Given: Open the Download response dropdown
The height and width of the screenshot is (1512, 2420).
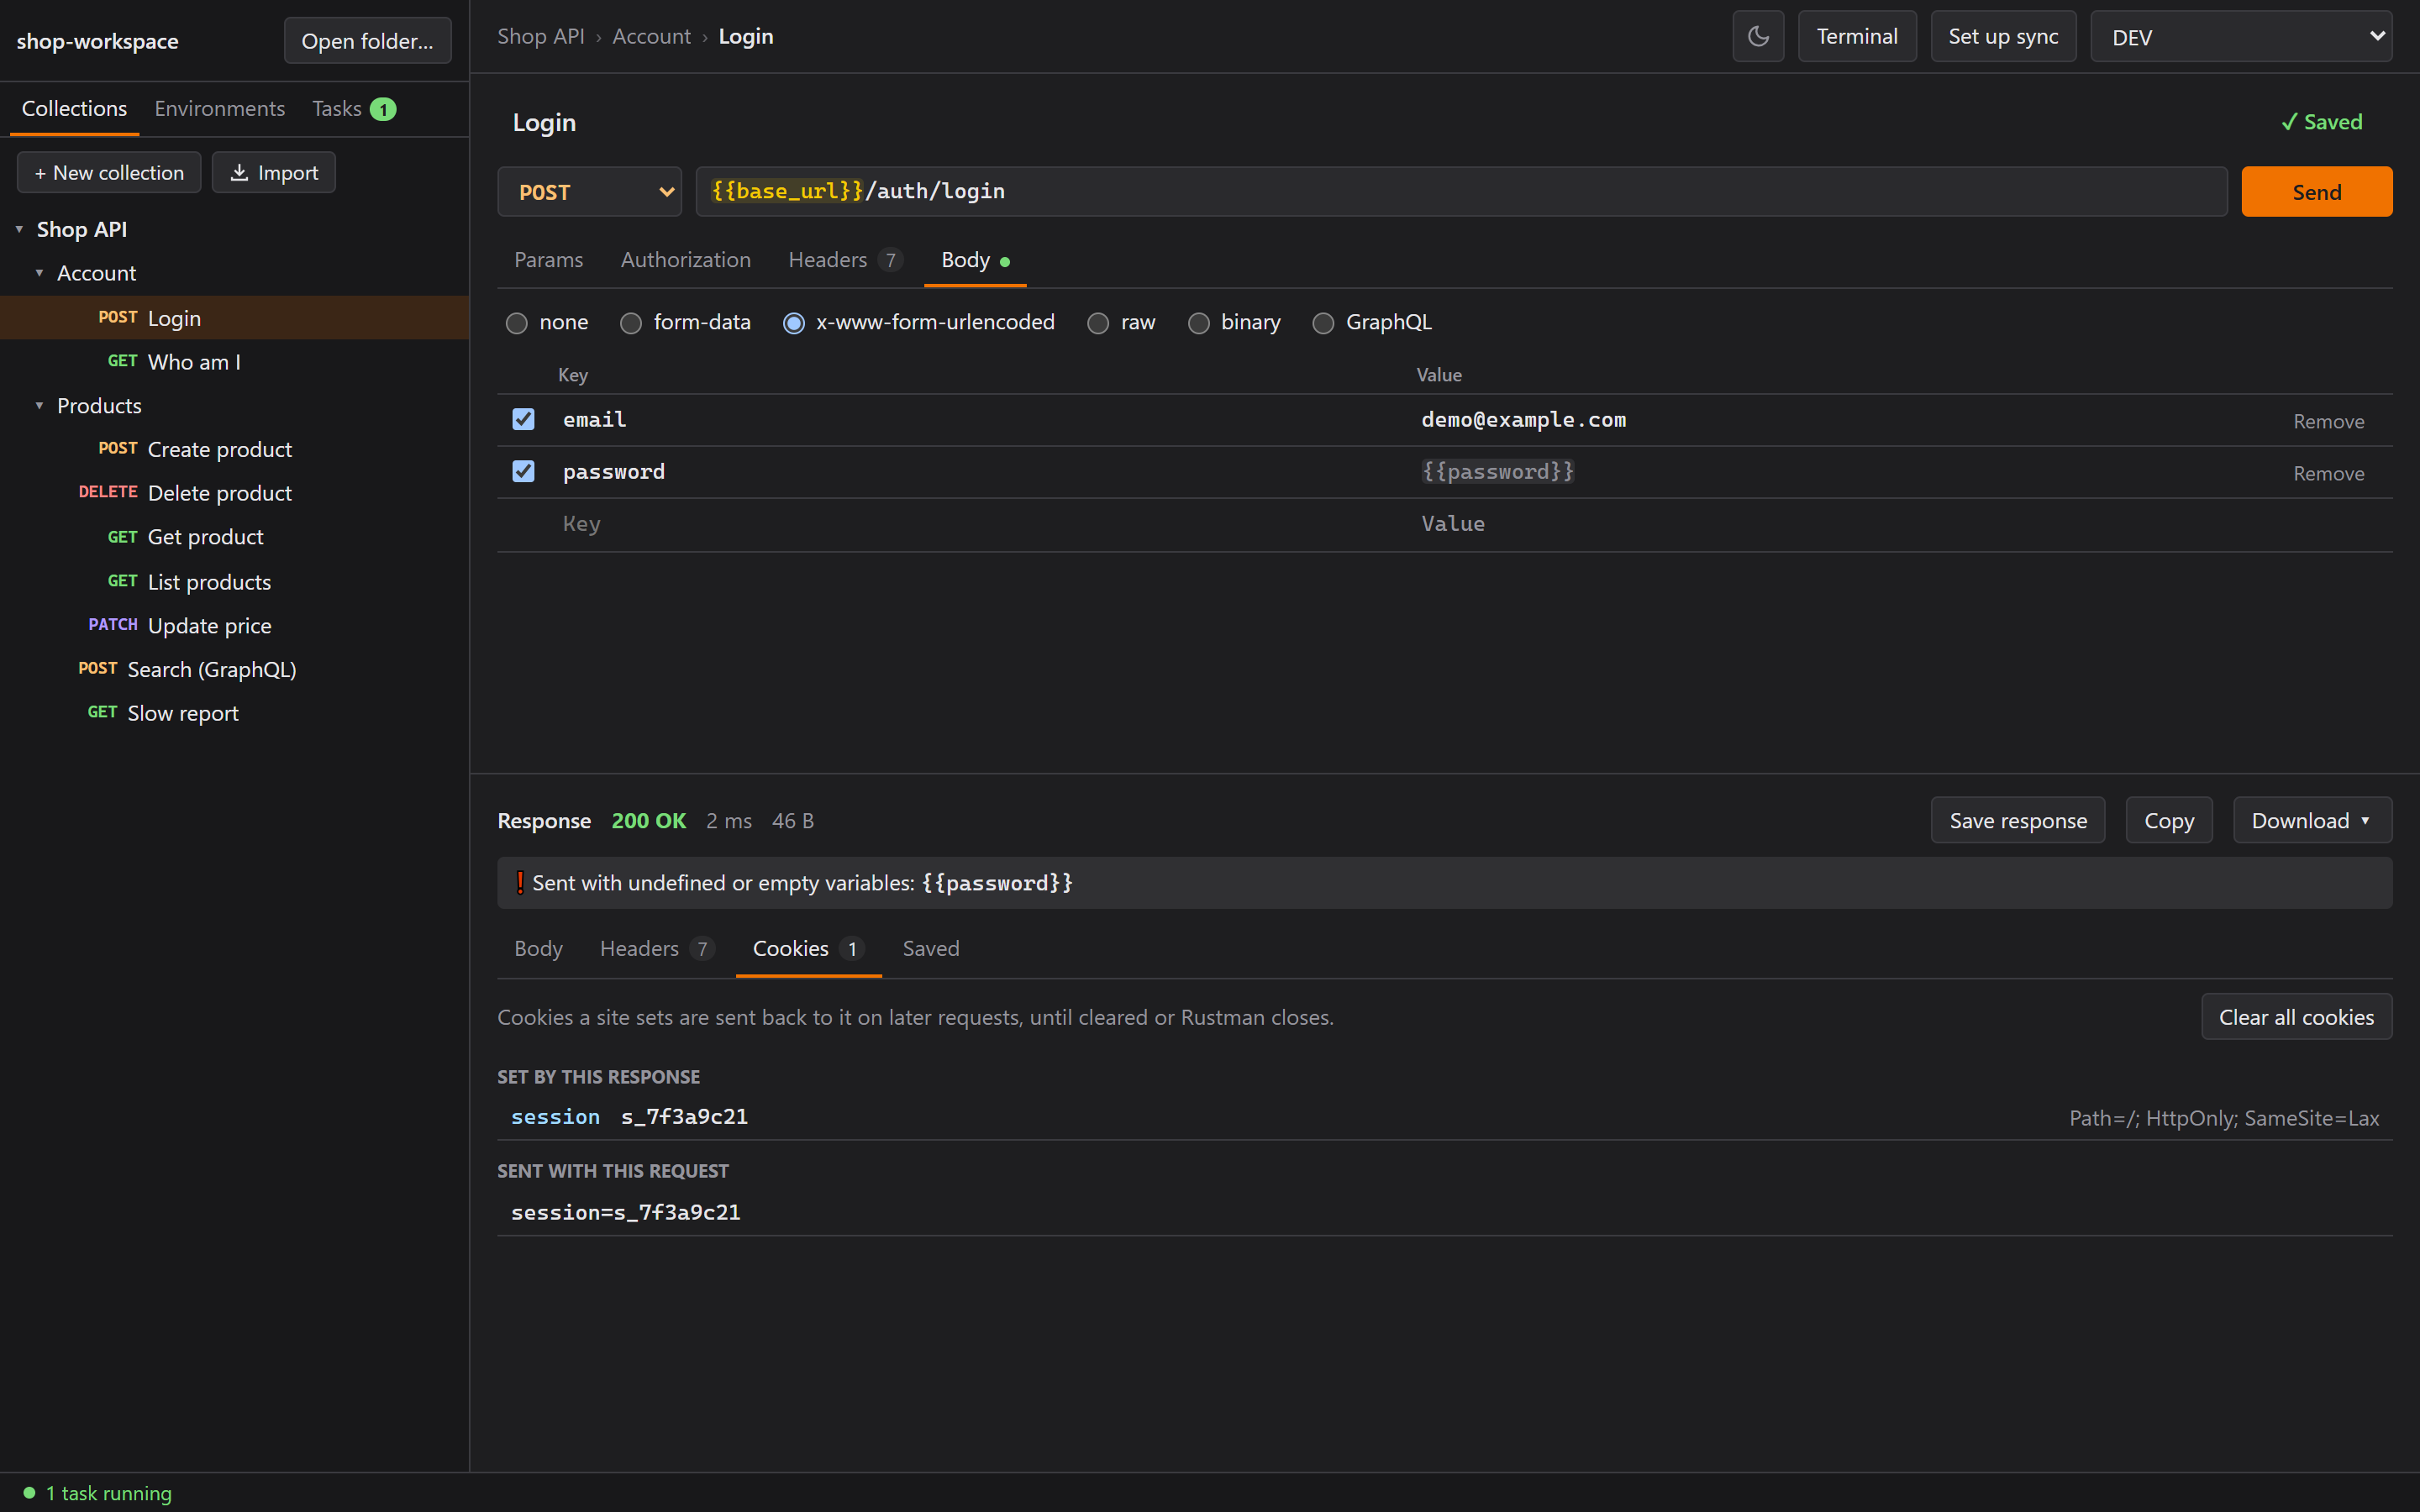Looking at the screenshot, I should [2312, 820].
